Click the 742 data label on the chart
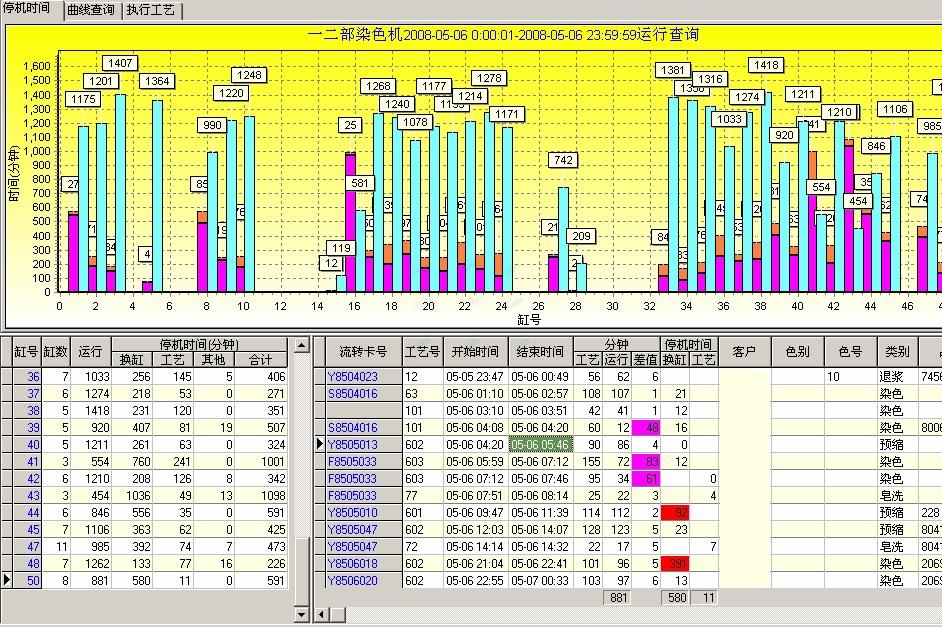This screenshot has width=942, height=627. 564,160
